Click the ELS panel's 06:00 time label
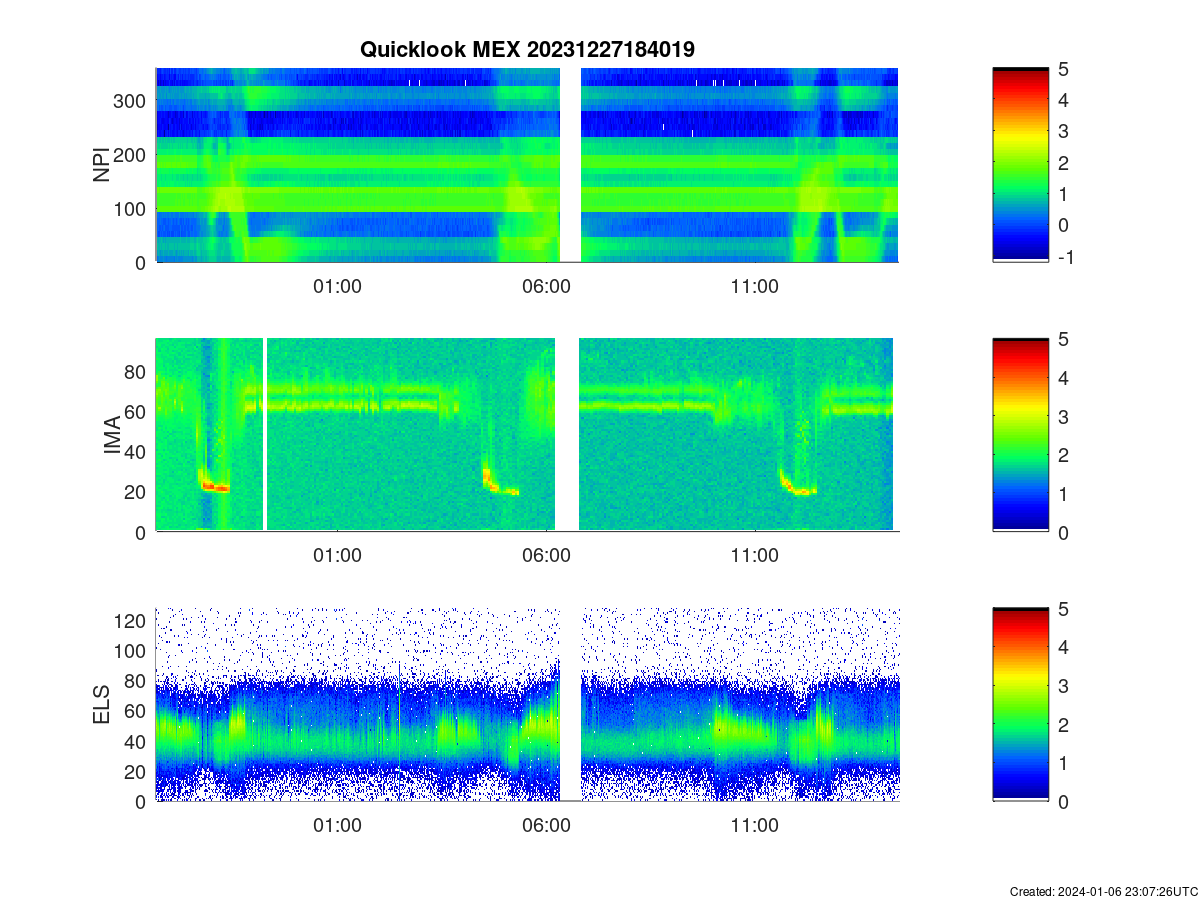Image resolution: width=1200 pixels, height=900 pixels. tap(546, 825)
